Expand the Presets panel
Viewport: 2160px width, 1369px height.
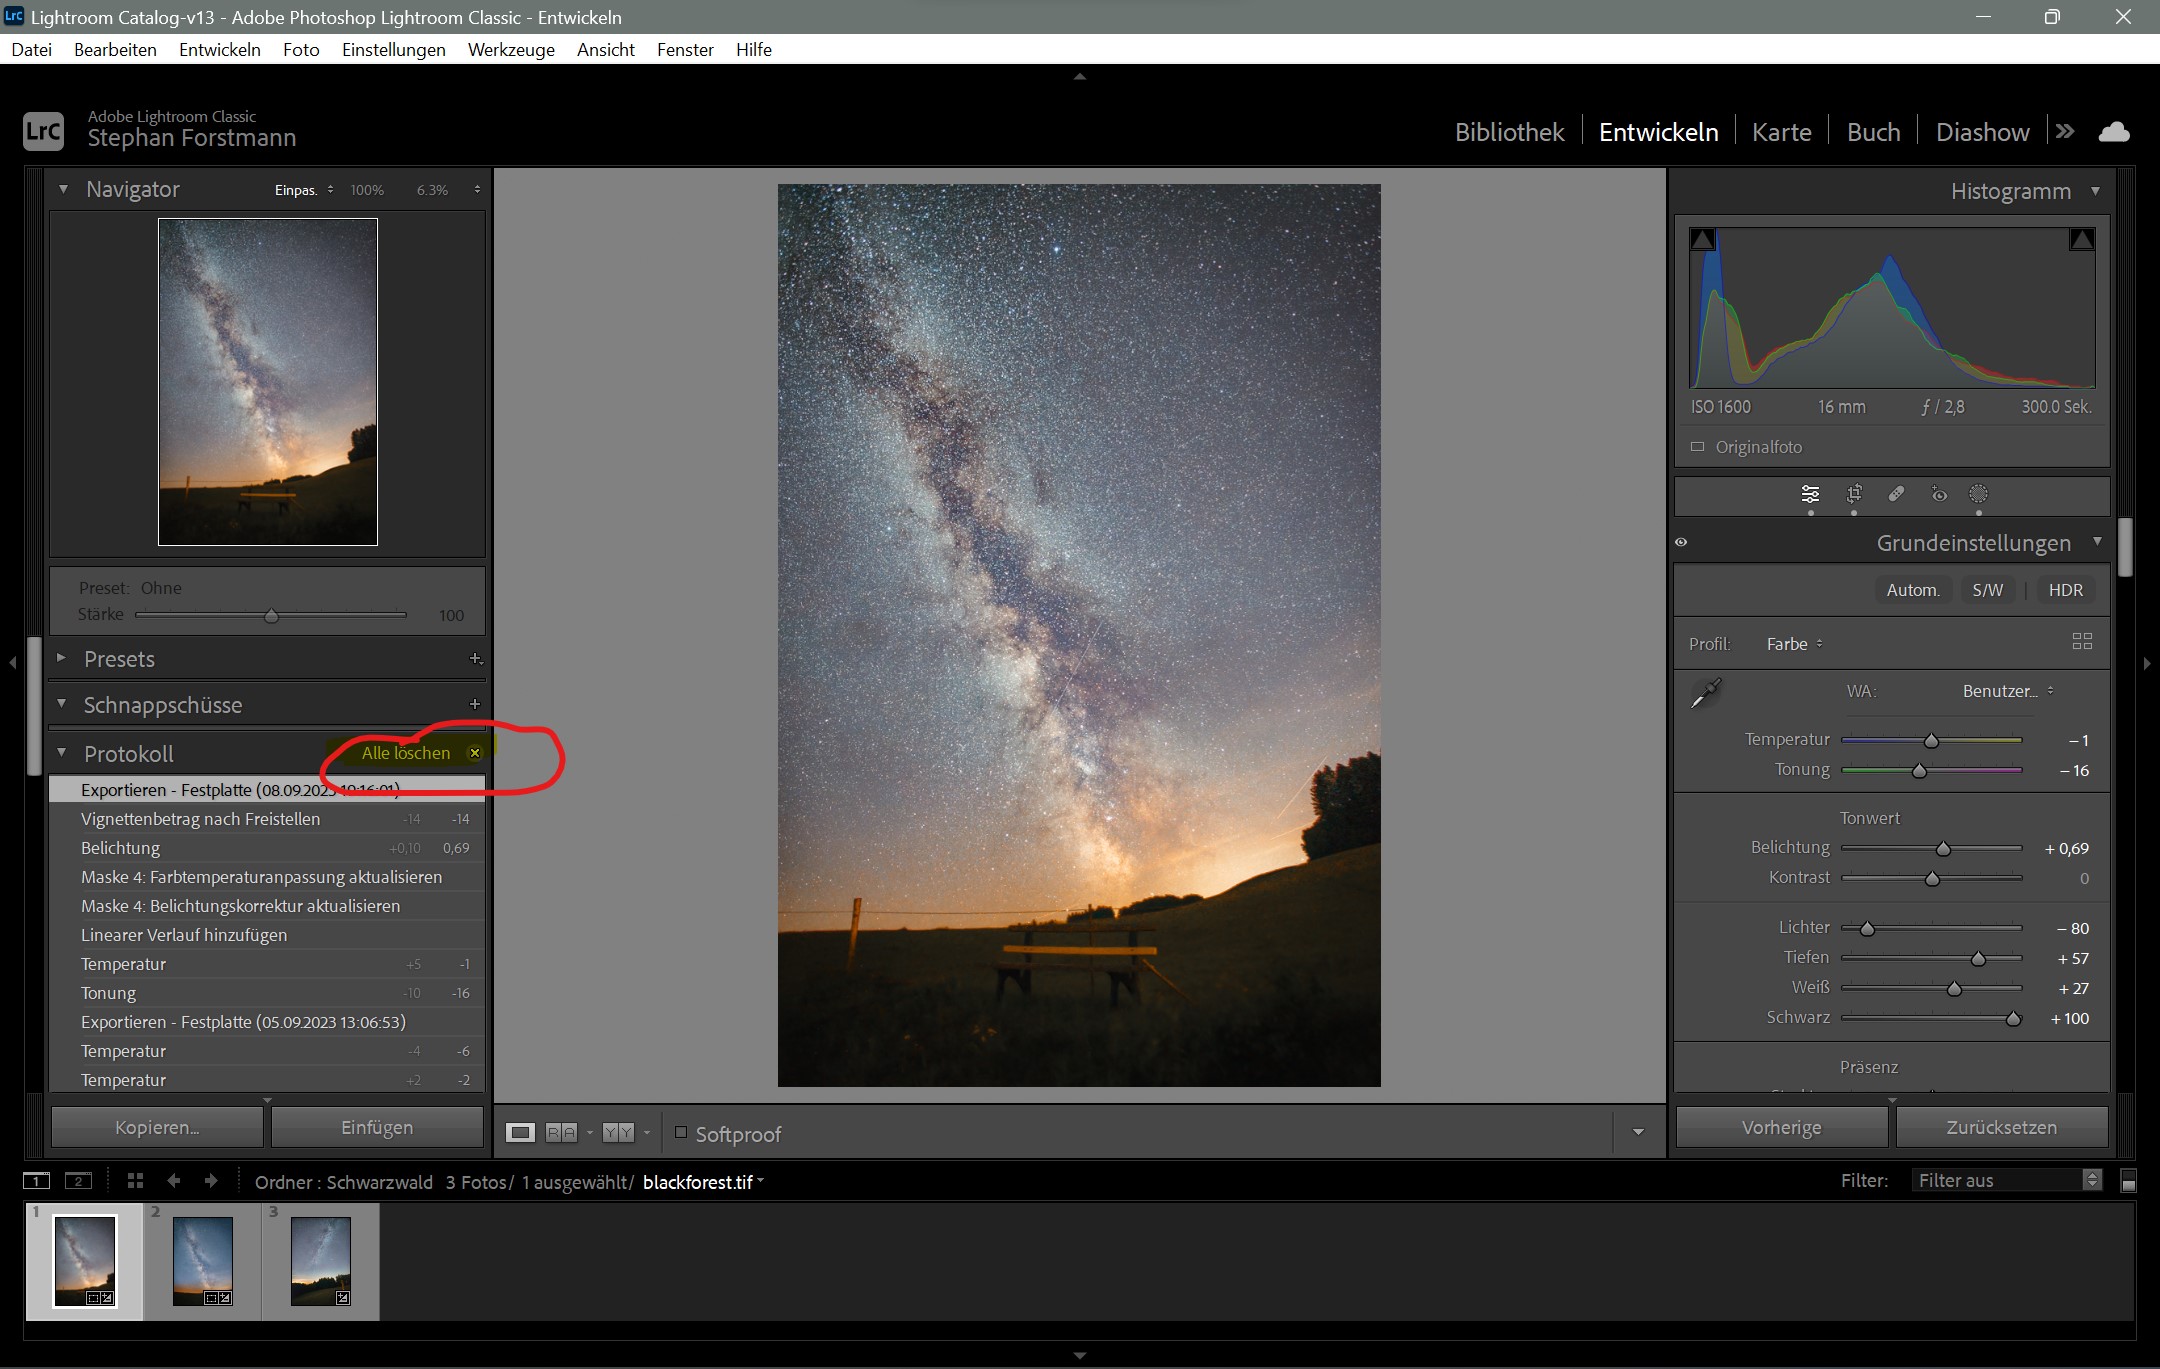pyautogui.click(x=61, y=658)
